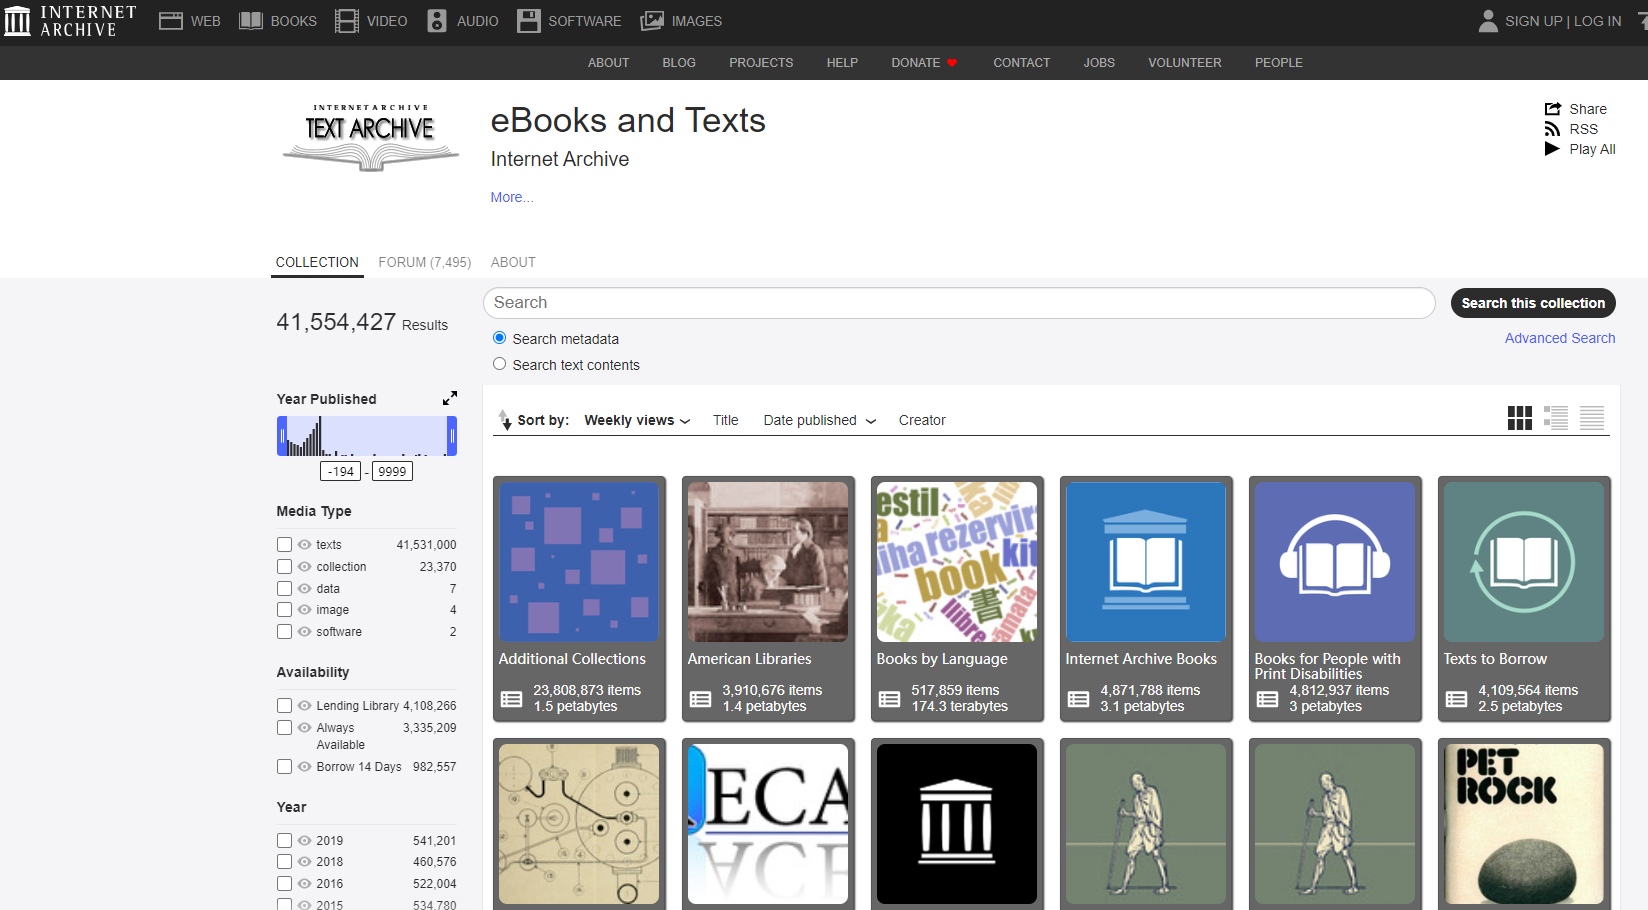This screenshot has width=1648, height=910.
Task: Open the Volunteer menu item
Action: pyautogui.click(x=1185, y=63)
